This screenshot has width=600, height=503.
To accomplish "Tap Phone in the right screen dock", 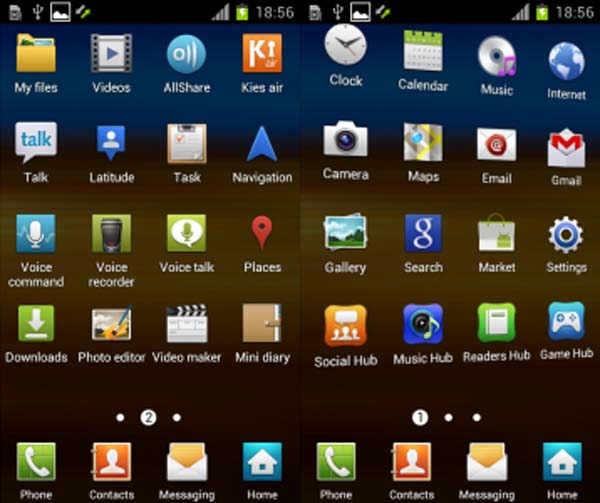I will [x=336, y=461].
